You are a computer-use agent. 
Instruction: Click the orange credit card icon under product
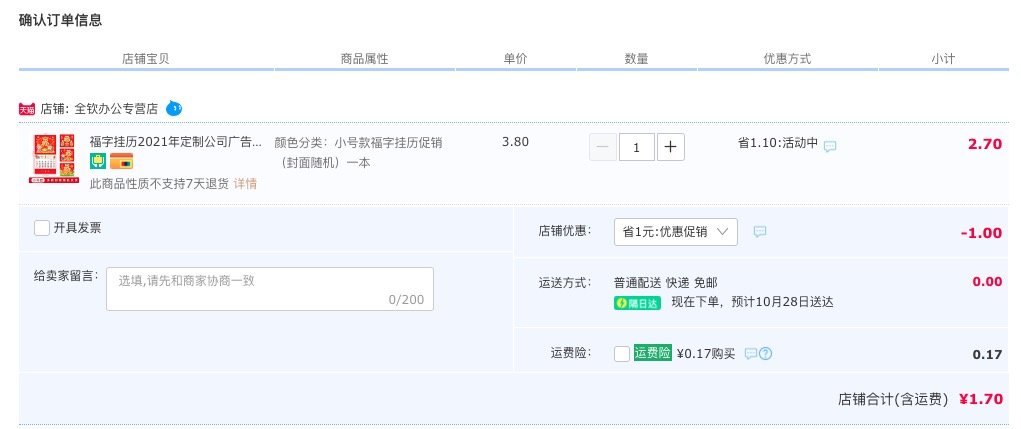click(121, 161)
